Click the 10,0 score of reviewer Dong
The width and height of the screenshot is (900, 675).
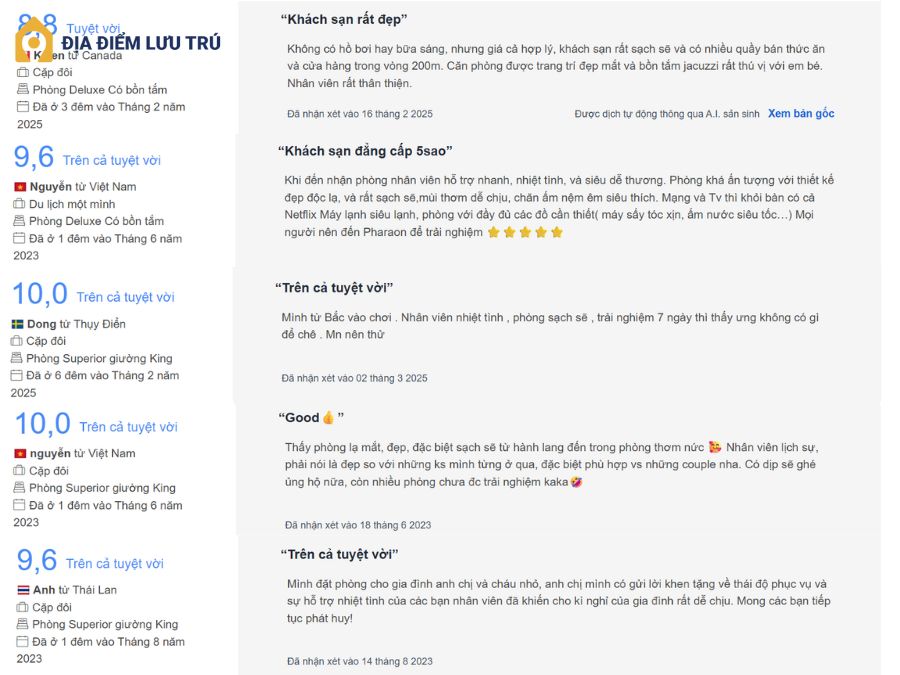[x=40, y=294]
